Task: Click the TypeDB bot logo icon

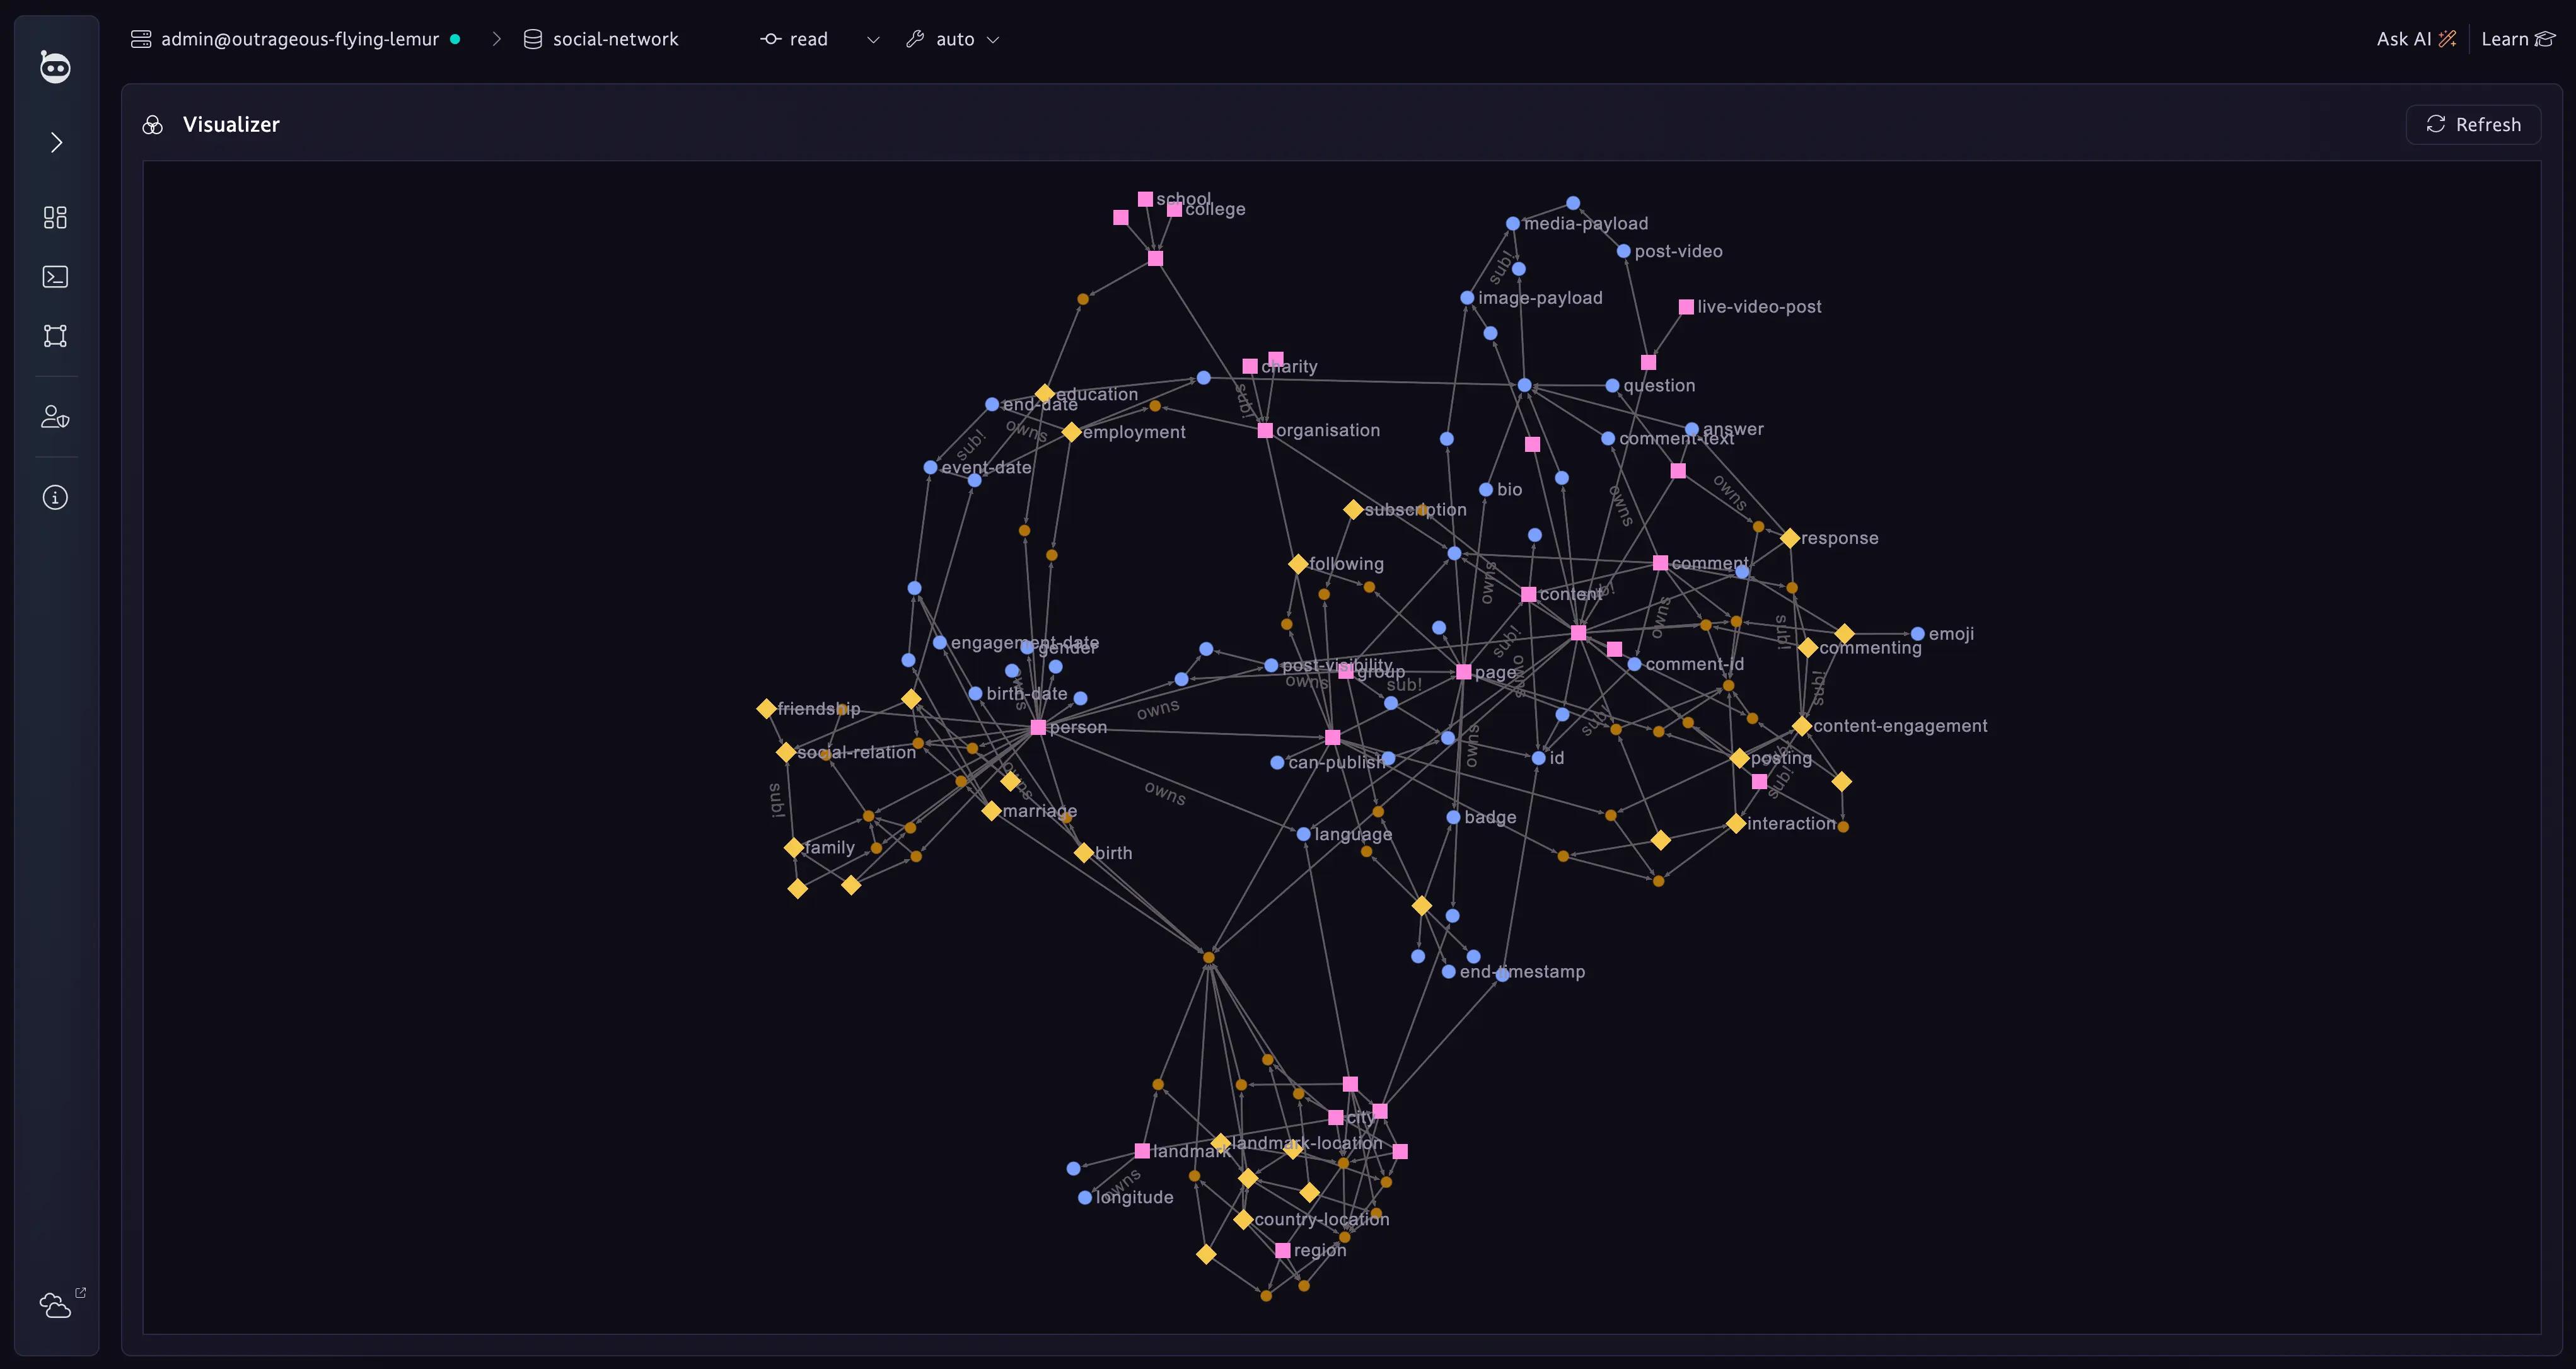Action: click(x=55, y=67)
